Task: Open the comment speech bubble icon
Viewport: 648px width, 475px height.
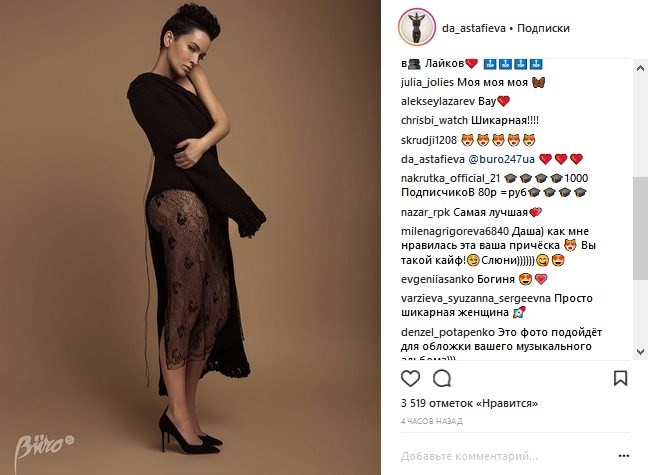Action: point(442,378)
